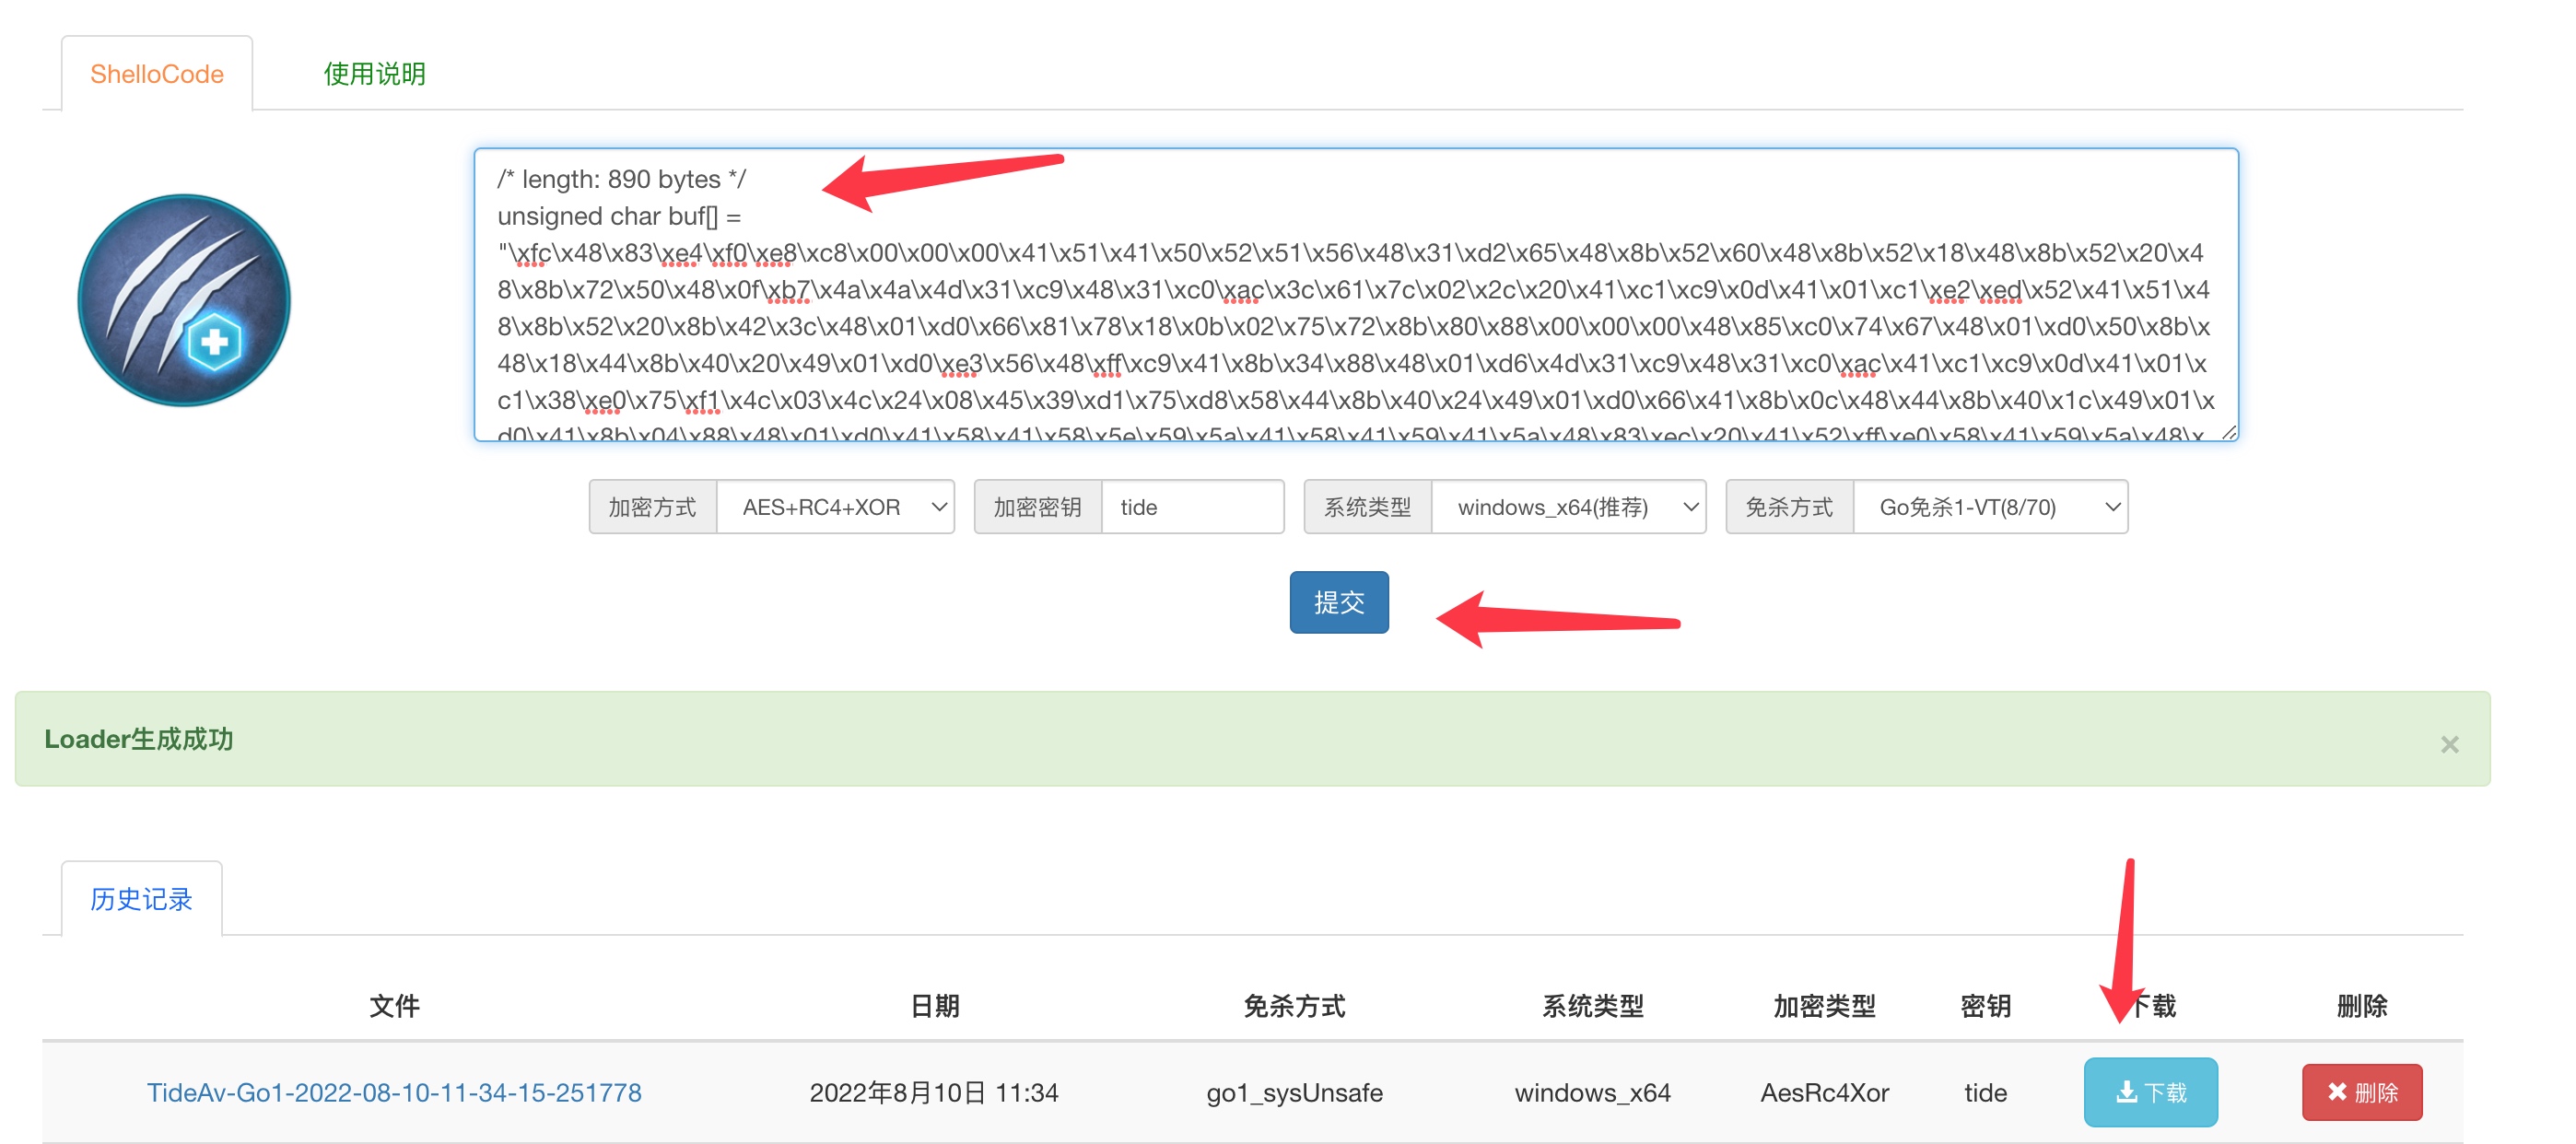Open the 系统类型 windows_x64 dropdown

pos(1568,507)
